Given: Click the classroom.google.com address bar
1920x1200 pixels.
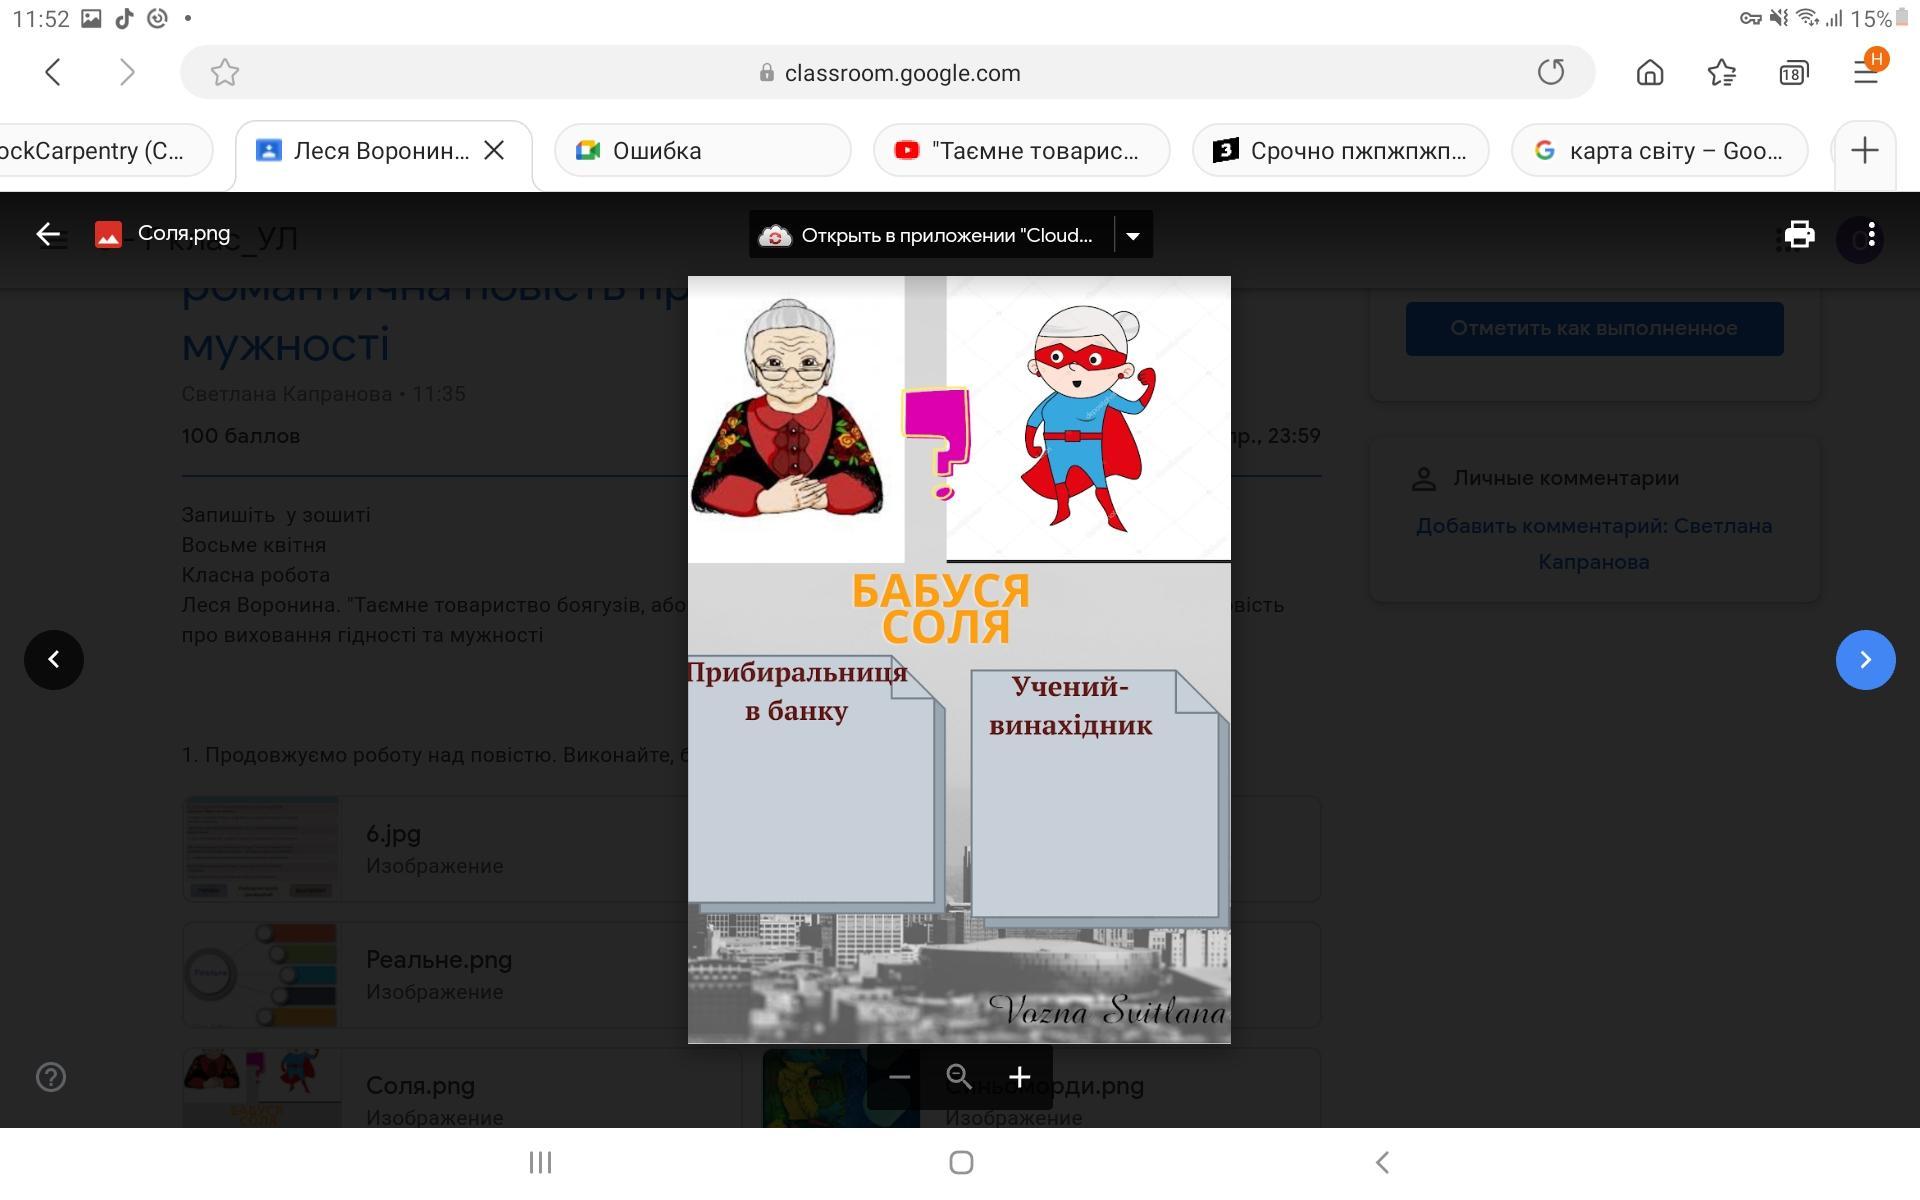Looking at the screenshot, I should click(900, 73).
